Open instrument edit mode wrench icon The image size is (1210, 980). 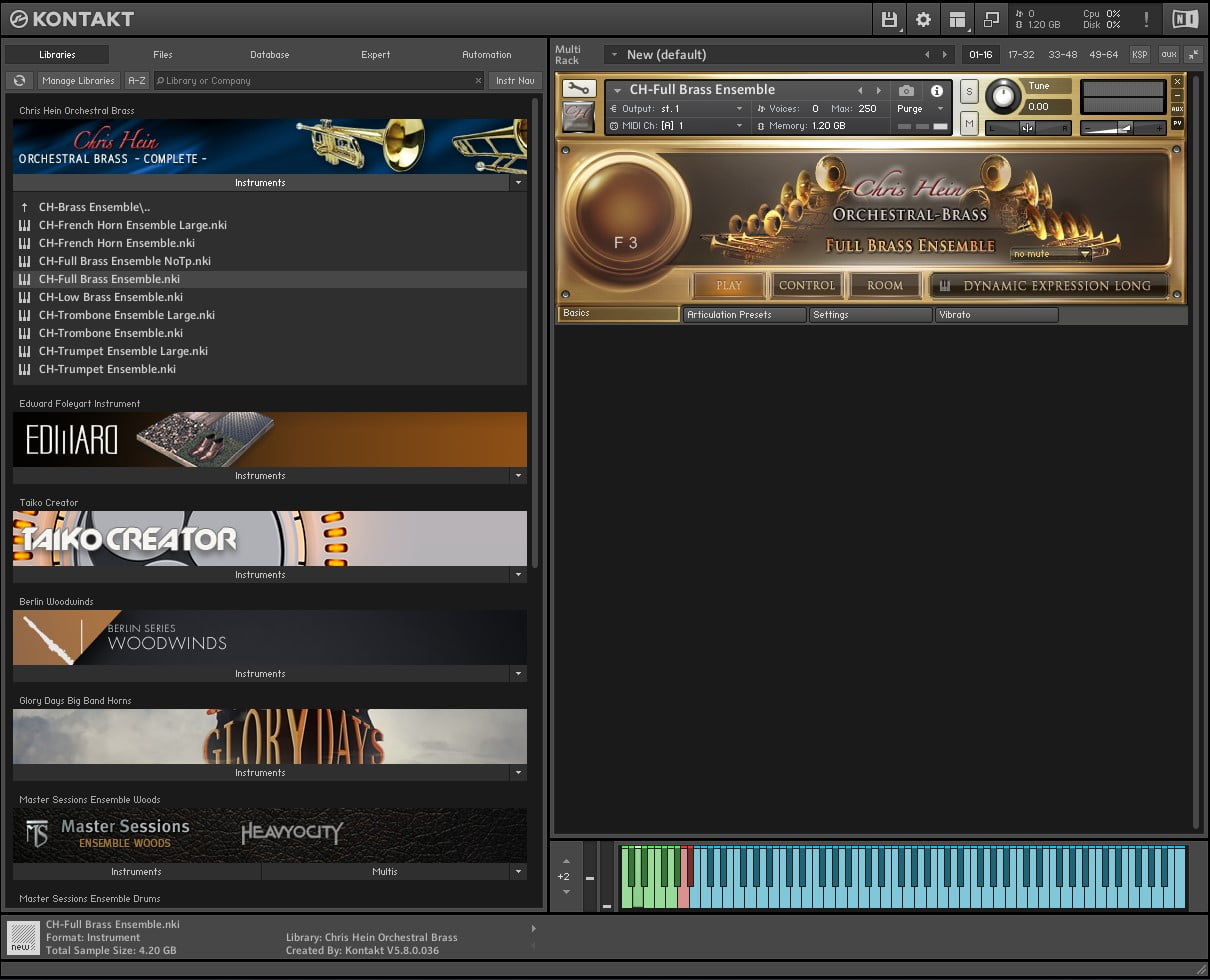pyautogui.click(x=578, y=89)
